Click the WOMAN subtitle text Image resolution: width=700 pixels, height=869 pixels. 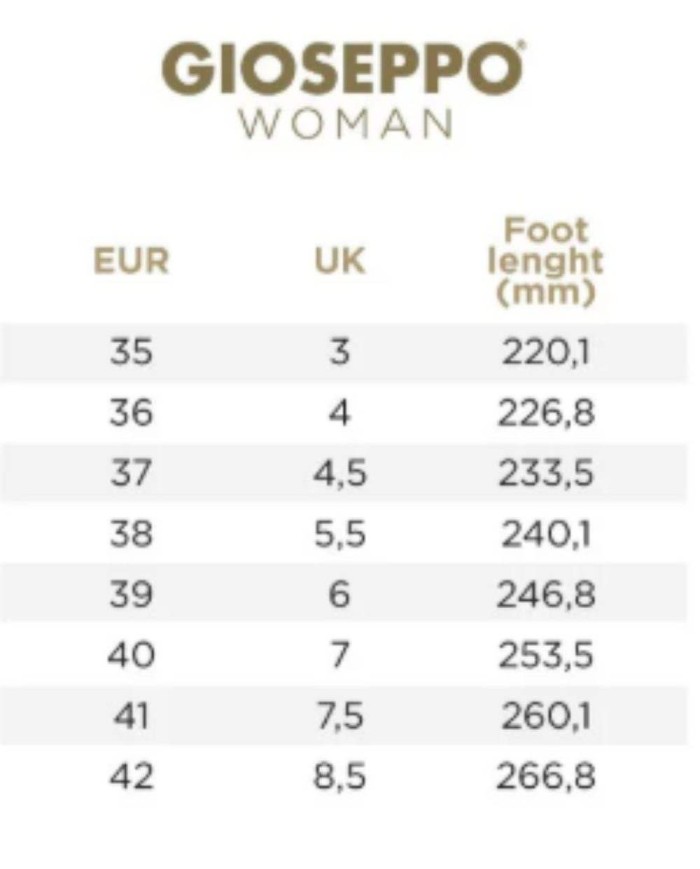coord(345,123)
